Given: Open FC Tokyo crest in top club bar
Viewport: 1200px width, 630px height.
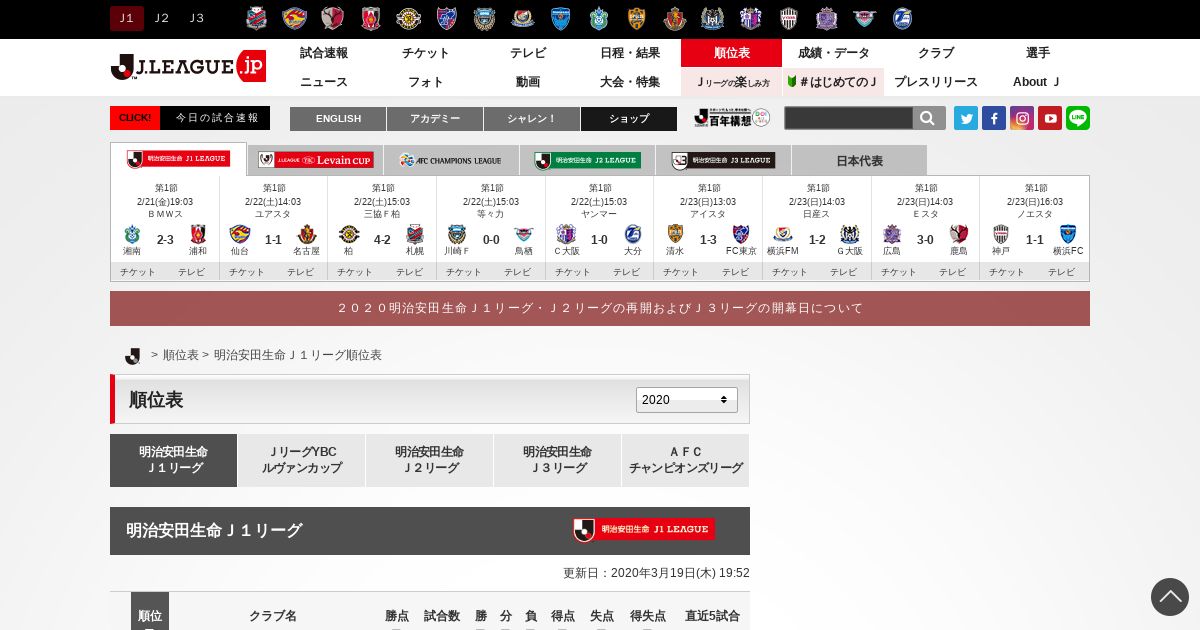Looking at the screenshot, I should pos(447,18).
